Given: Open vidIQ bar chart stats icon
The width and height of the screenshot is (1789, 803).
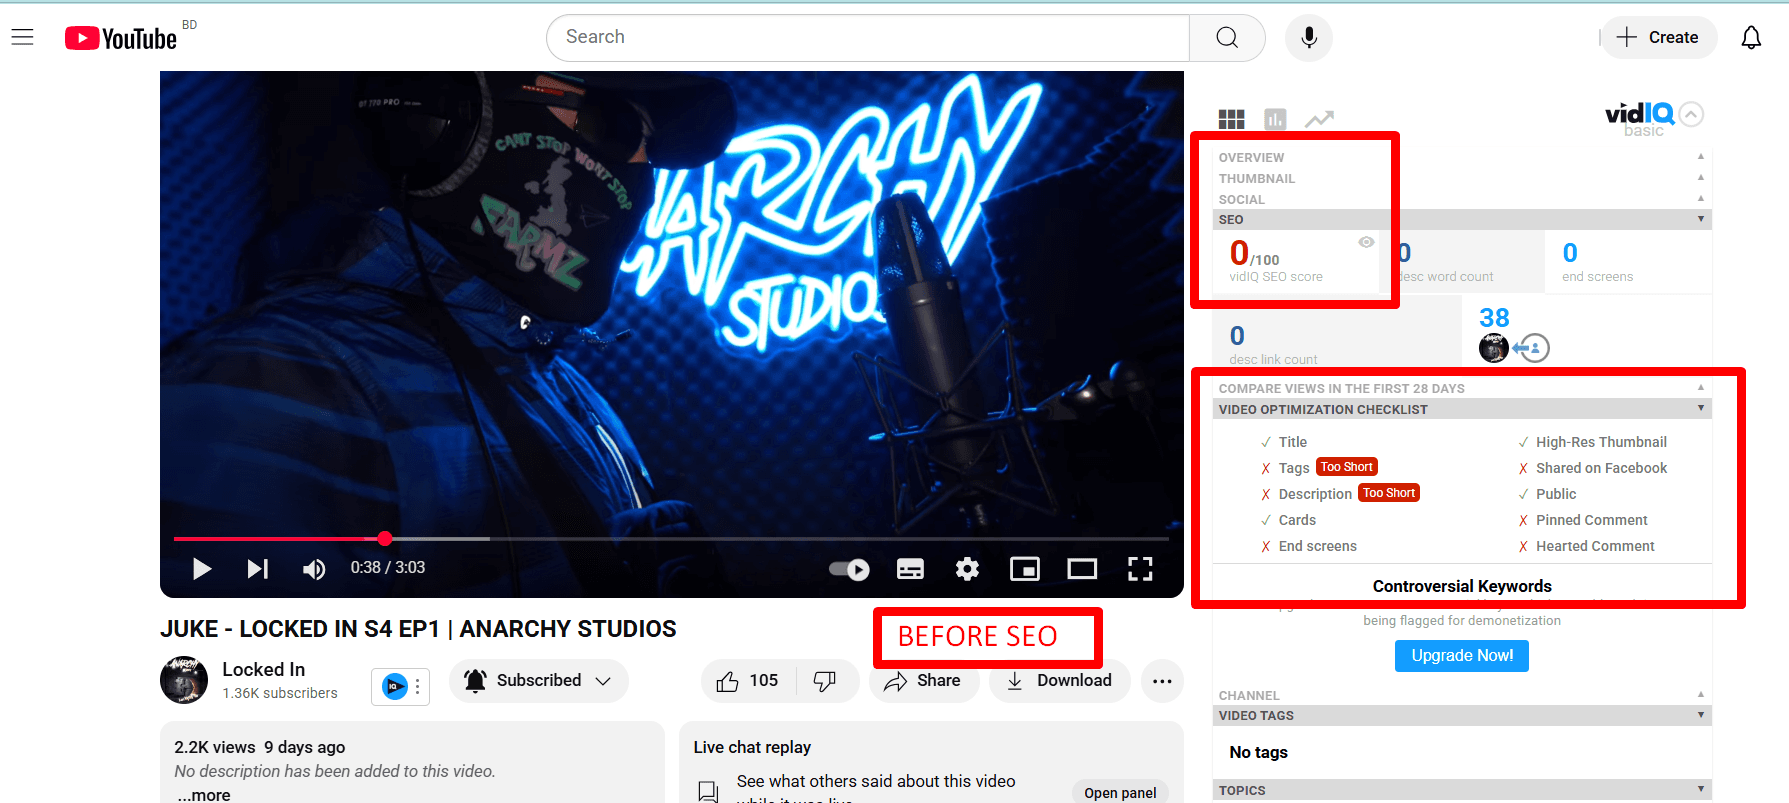Looking at the screenshot, I should (x=1275, y=119).
